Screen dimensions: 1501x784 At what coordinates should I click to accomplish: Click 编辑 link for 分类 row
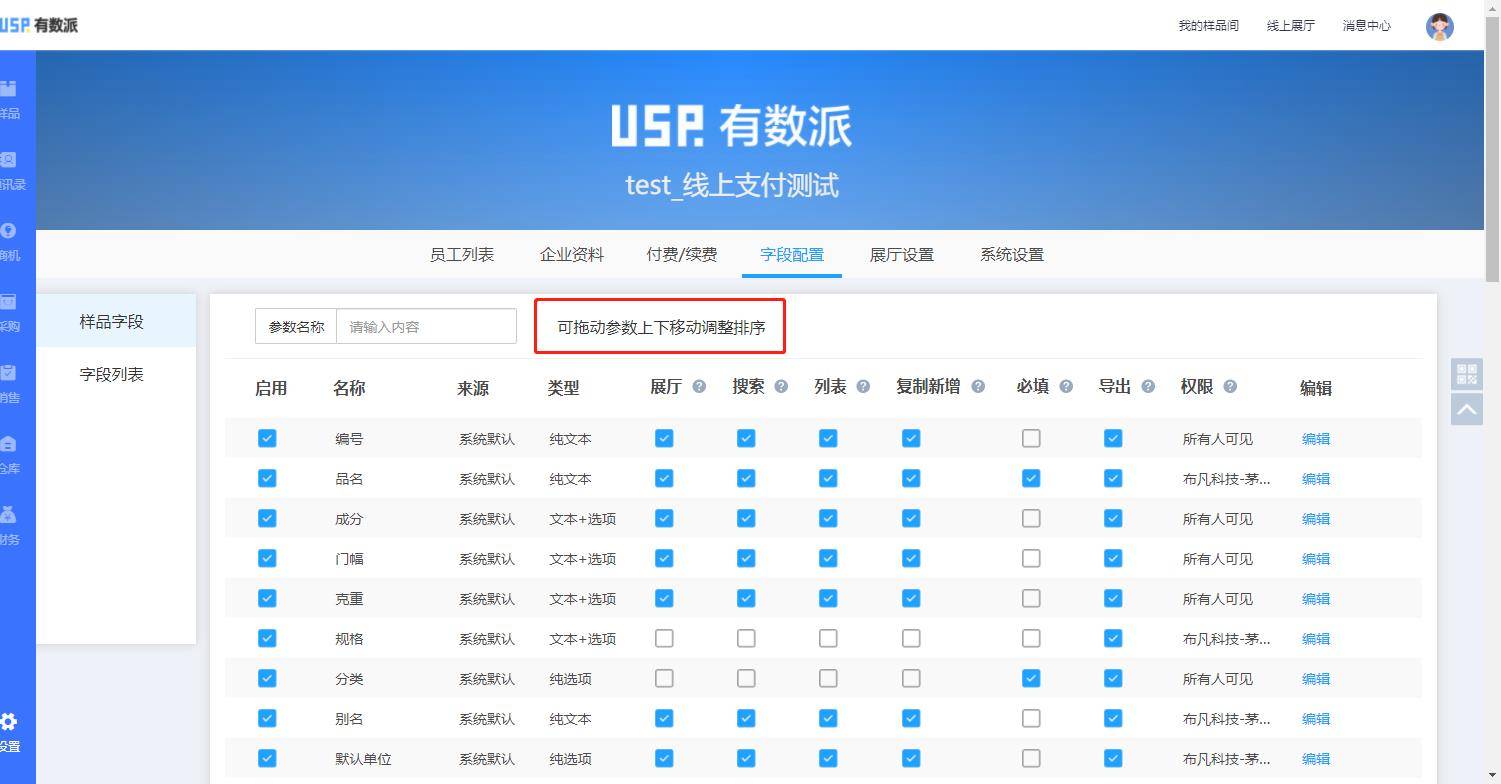(x=1316, y=678)
